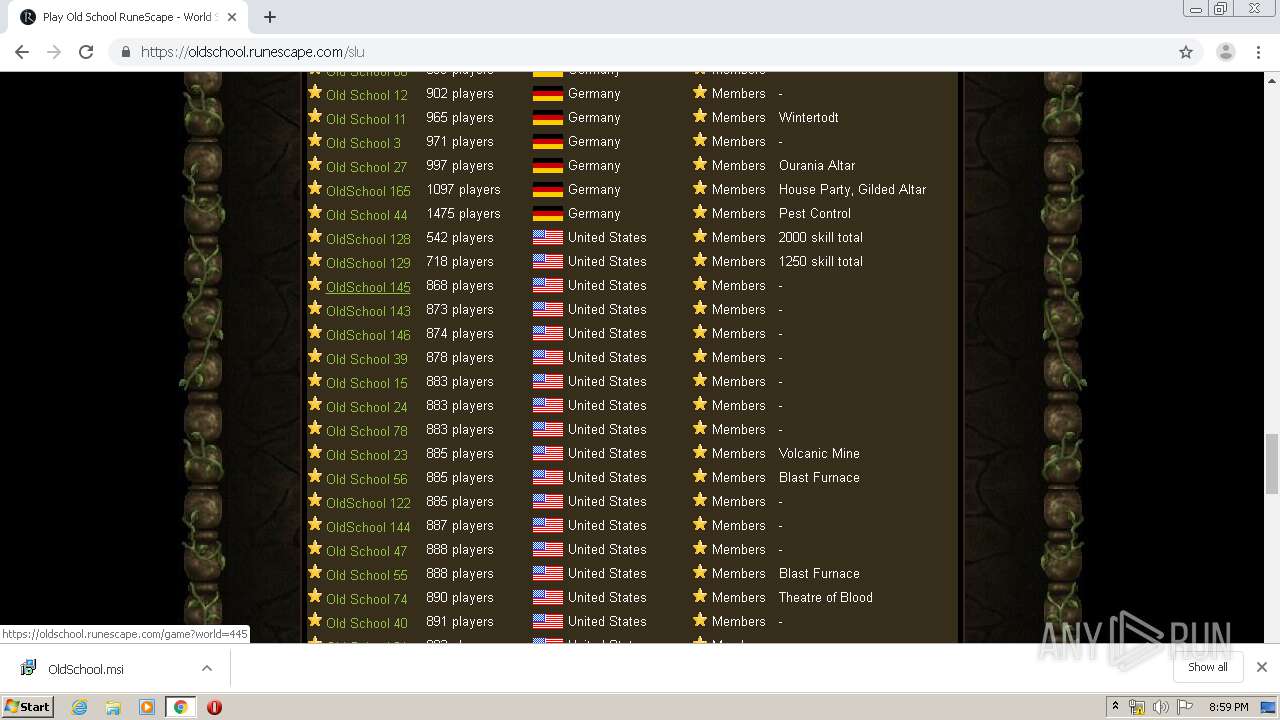Reload the RuneScape world list page
The height and width of the screenshot is (720, 1280).
[x=86, y=52]
